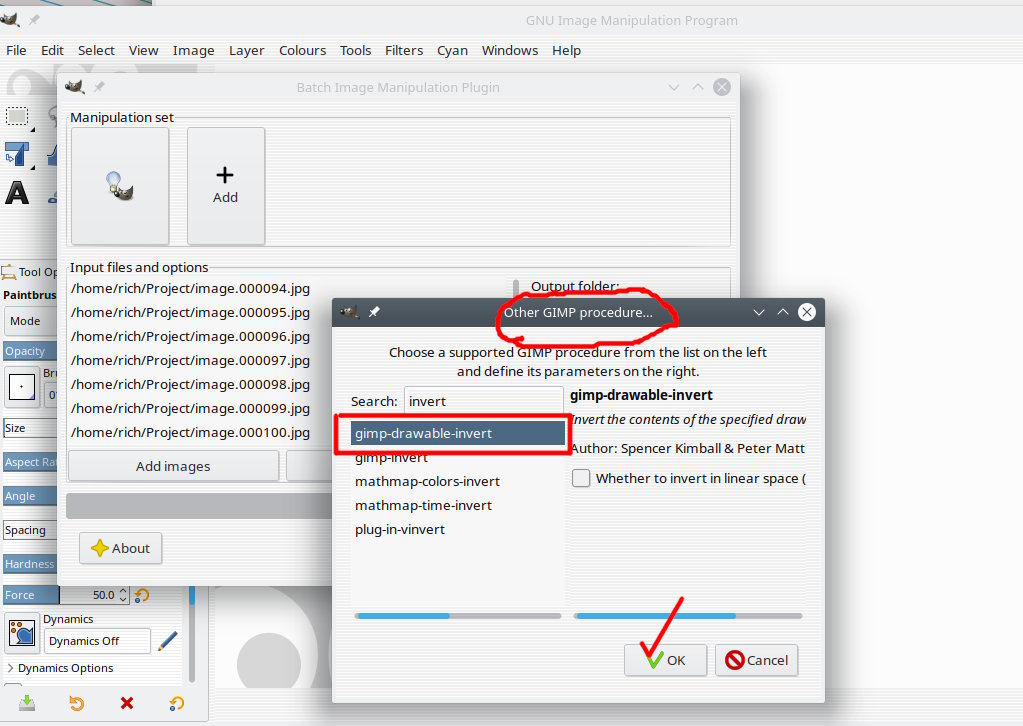The height and width of the screenshot is (726, 1023).
Task: Select the Text tool in the toolbox
Action: (17, 193)
